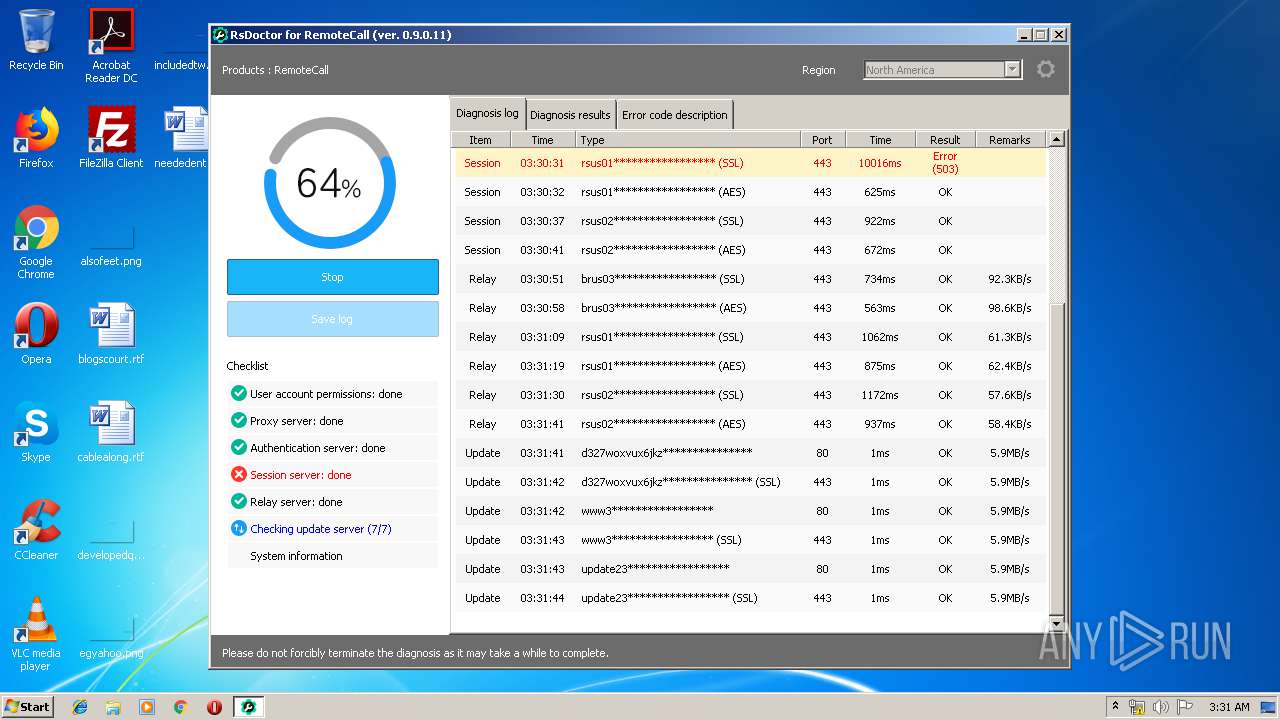
Task: Click the green check beside Authentication server
Action: point(238,447)
